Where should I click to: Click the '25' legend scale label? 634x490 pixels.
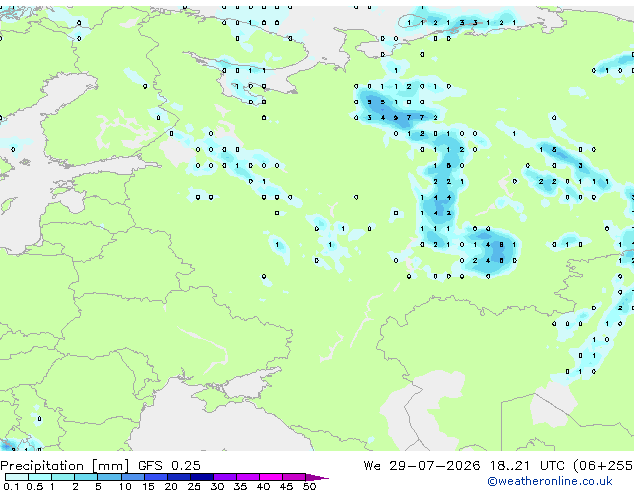coord(194,486)
